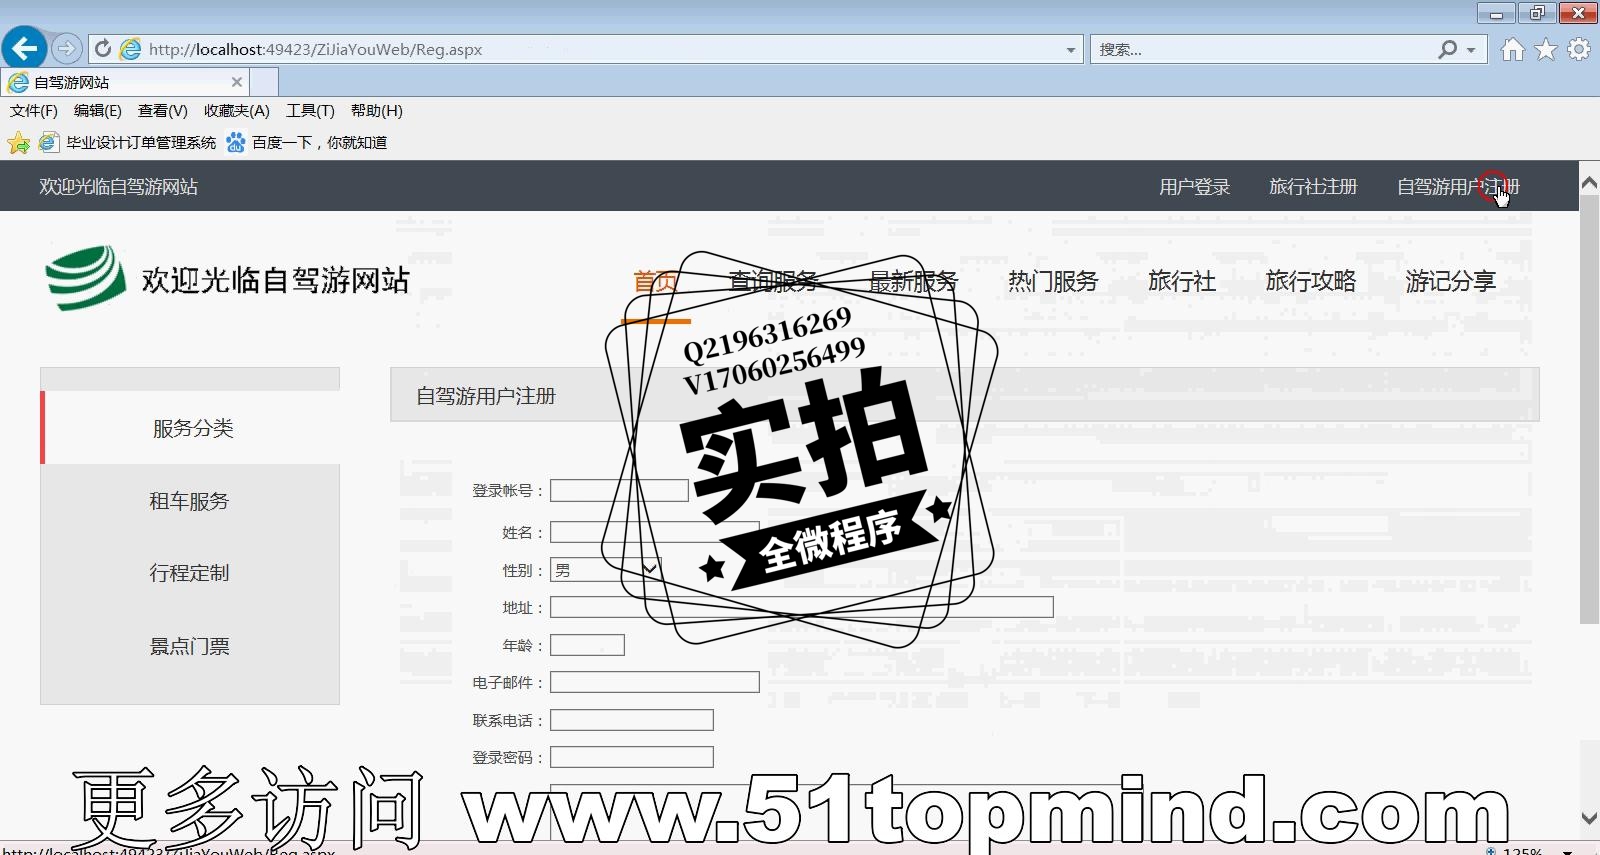Viewport: 1600px width, 855px height.
Task: Open the 帮助(H) menu
Action: [x=377, y=111]
